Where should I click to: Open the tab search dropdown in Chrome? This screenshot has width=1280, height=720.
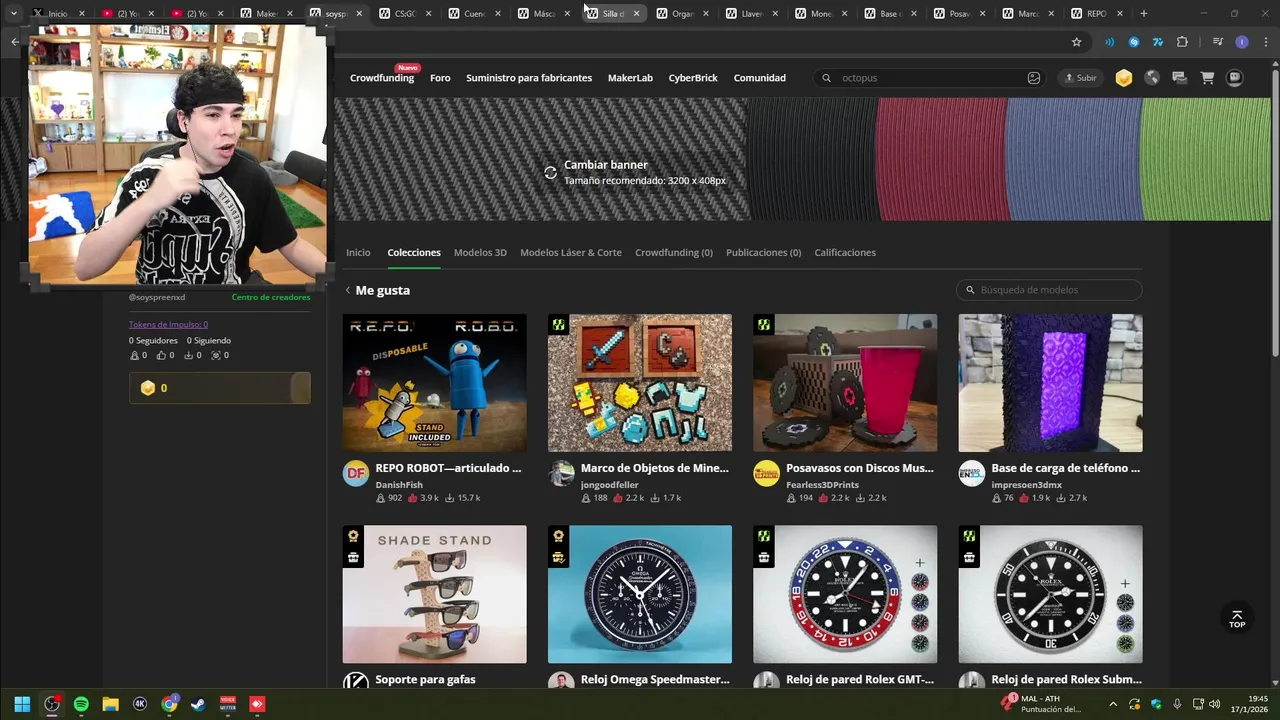pyautogui.click(x=13, y=13)
